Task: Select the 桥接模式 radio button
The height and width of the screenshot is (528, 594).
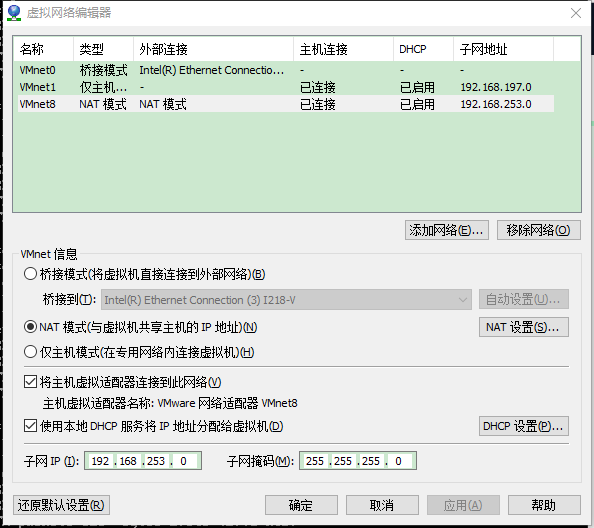Action: (30, 274)
